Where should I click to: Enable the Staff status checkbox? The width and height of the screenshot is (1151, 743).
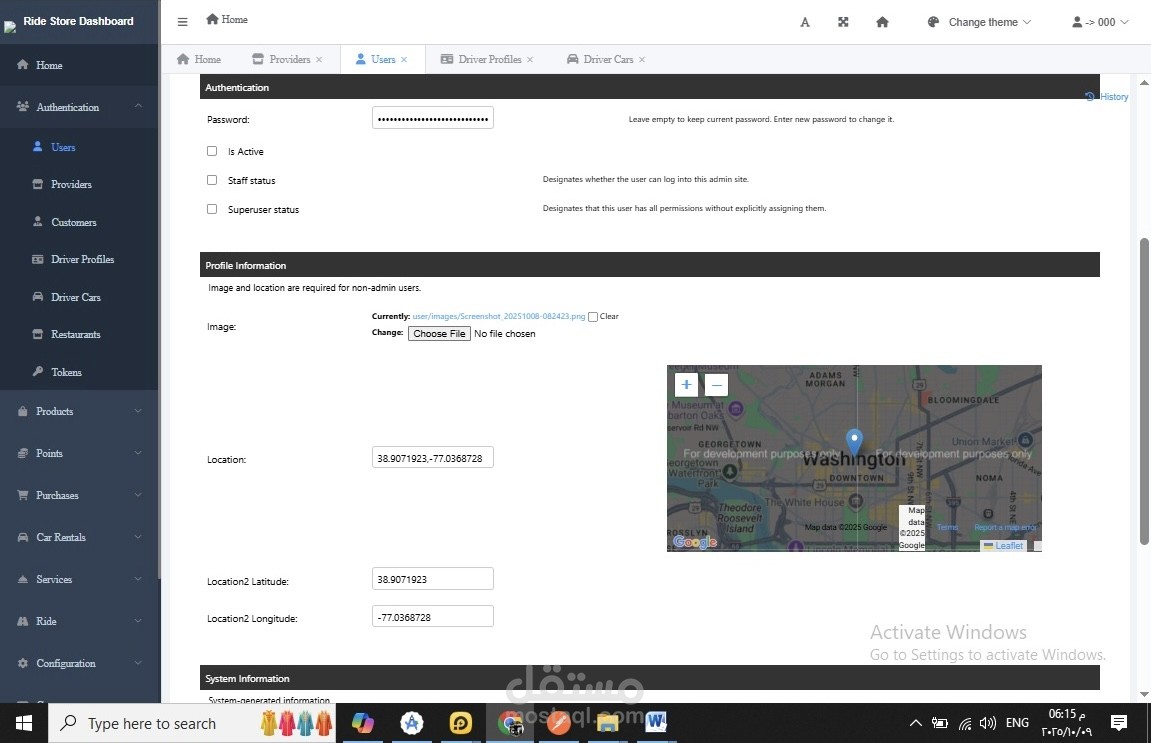[212, 180]
